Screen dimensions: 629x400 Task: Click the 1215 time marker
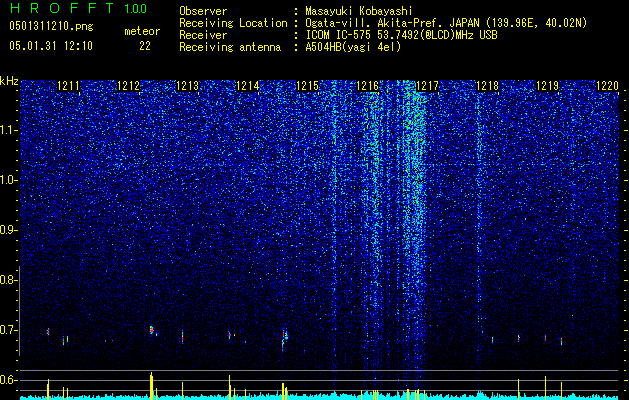(x=307, y=86)
